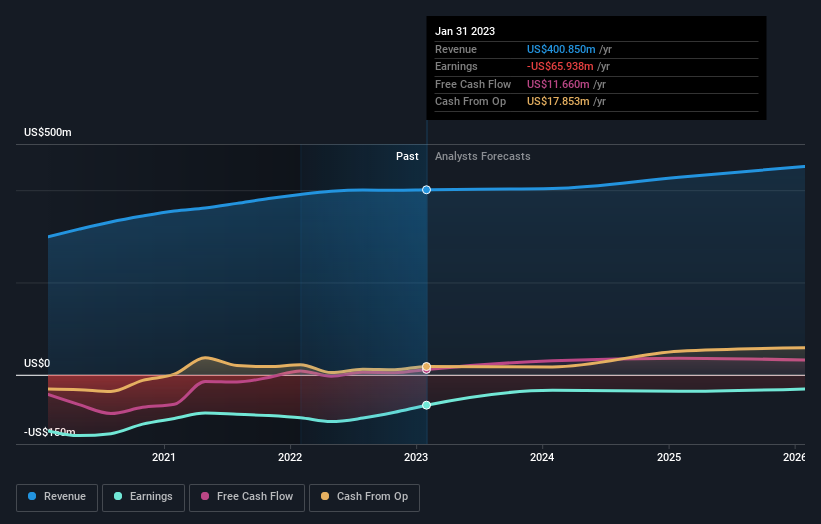Image resolution: width=821 pixels, height=524 pixels.
Task: Click the Revenue row label in tooltip
Action: (456, 49)
